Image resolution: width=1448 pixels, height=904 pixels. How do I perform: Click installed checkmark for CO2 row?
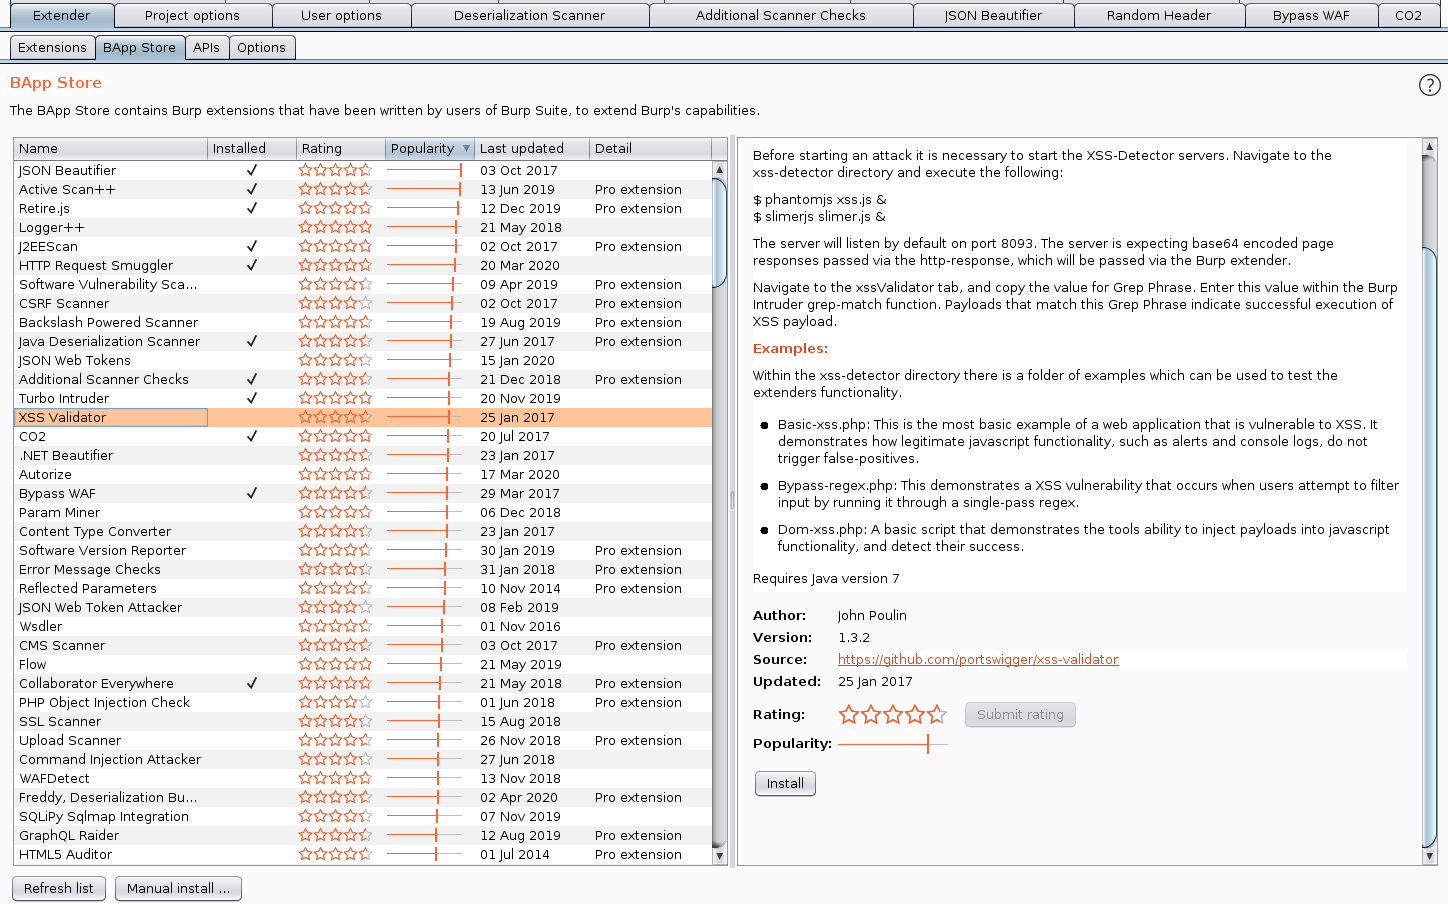point(252,436)
